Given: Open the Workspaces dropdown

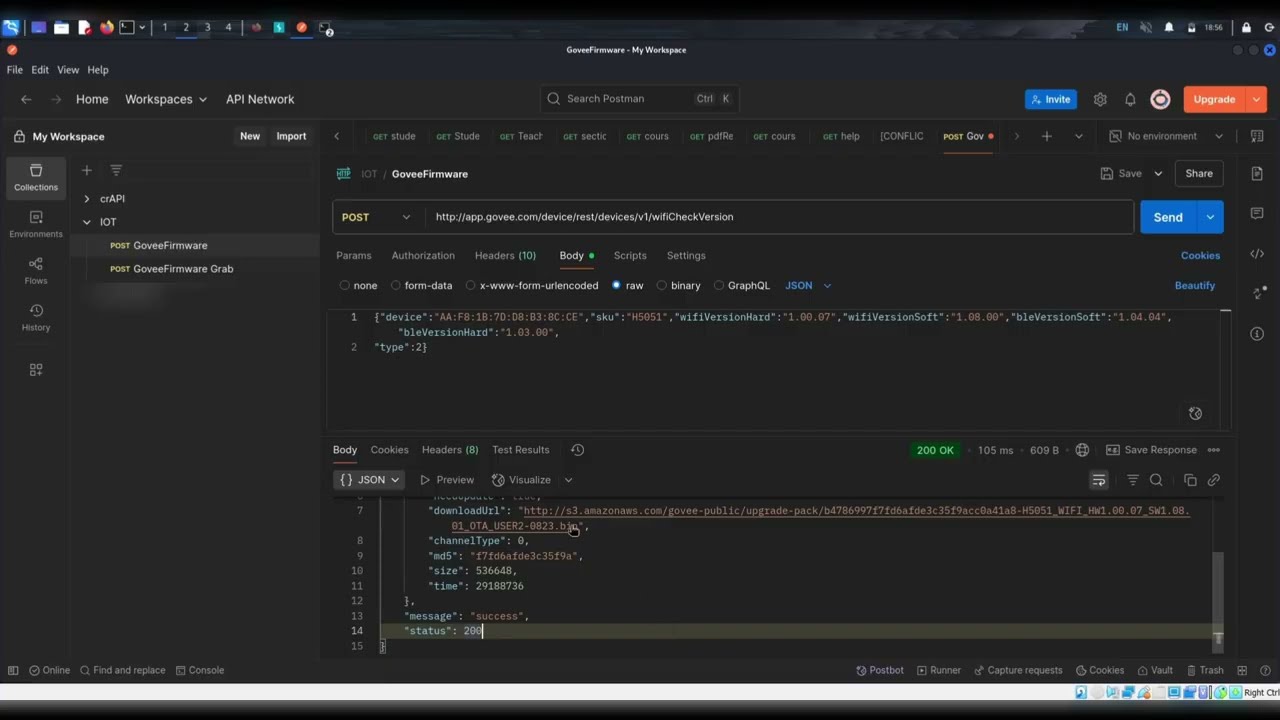Looking at the screenshot, I should pos(166,99).
